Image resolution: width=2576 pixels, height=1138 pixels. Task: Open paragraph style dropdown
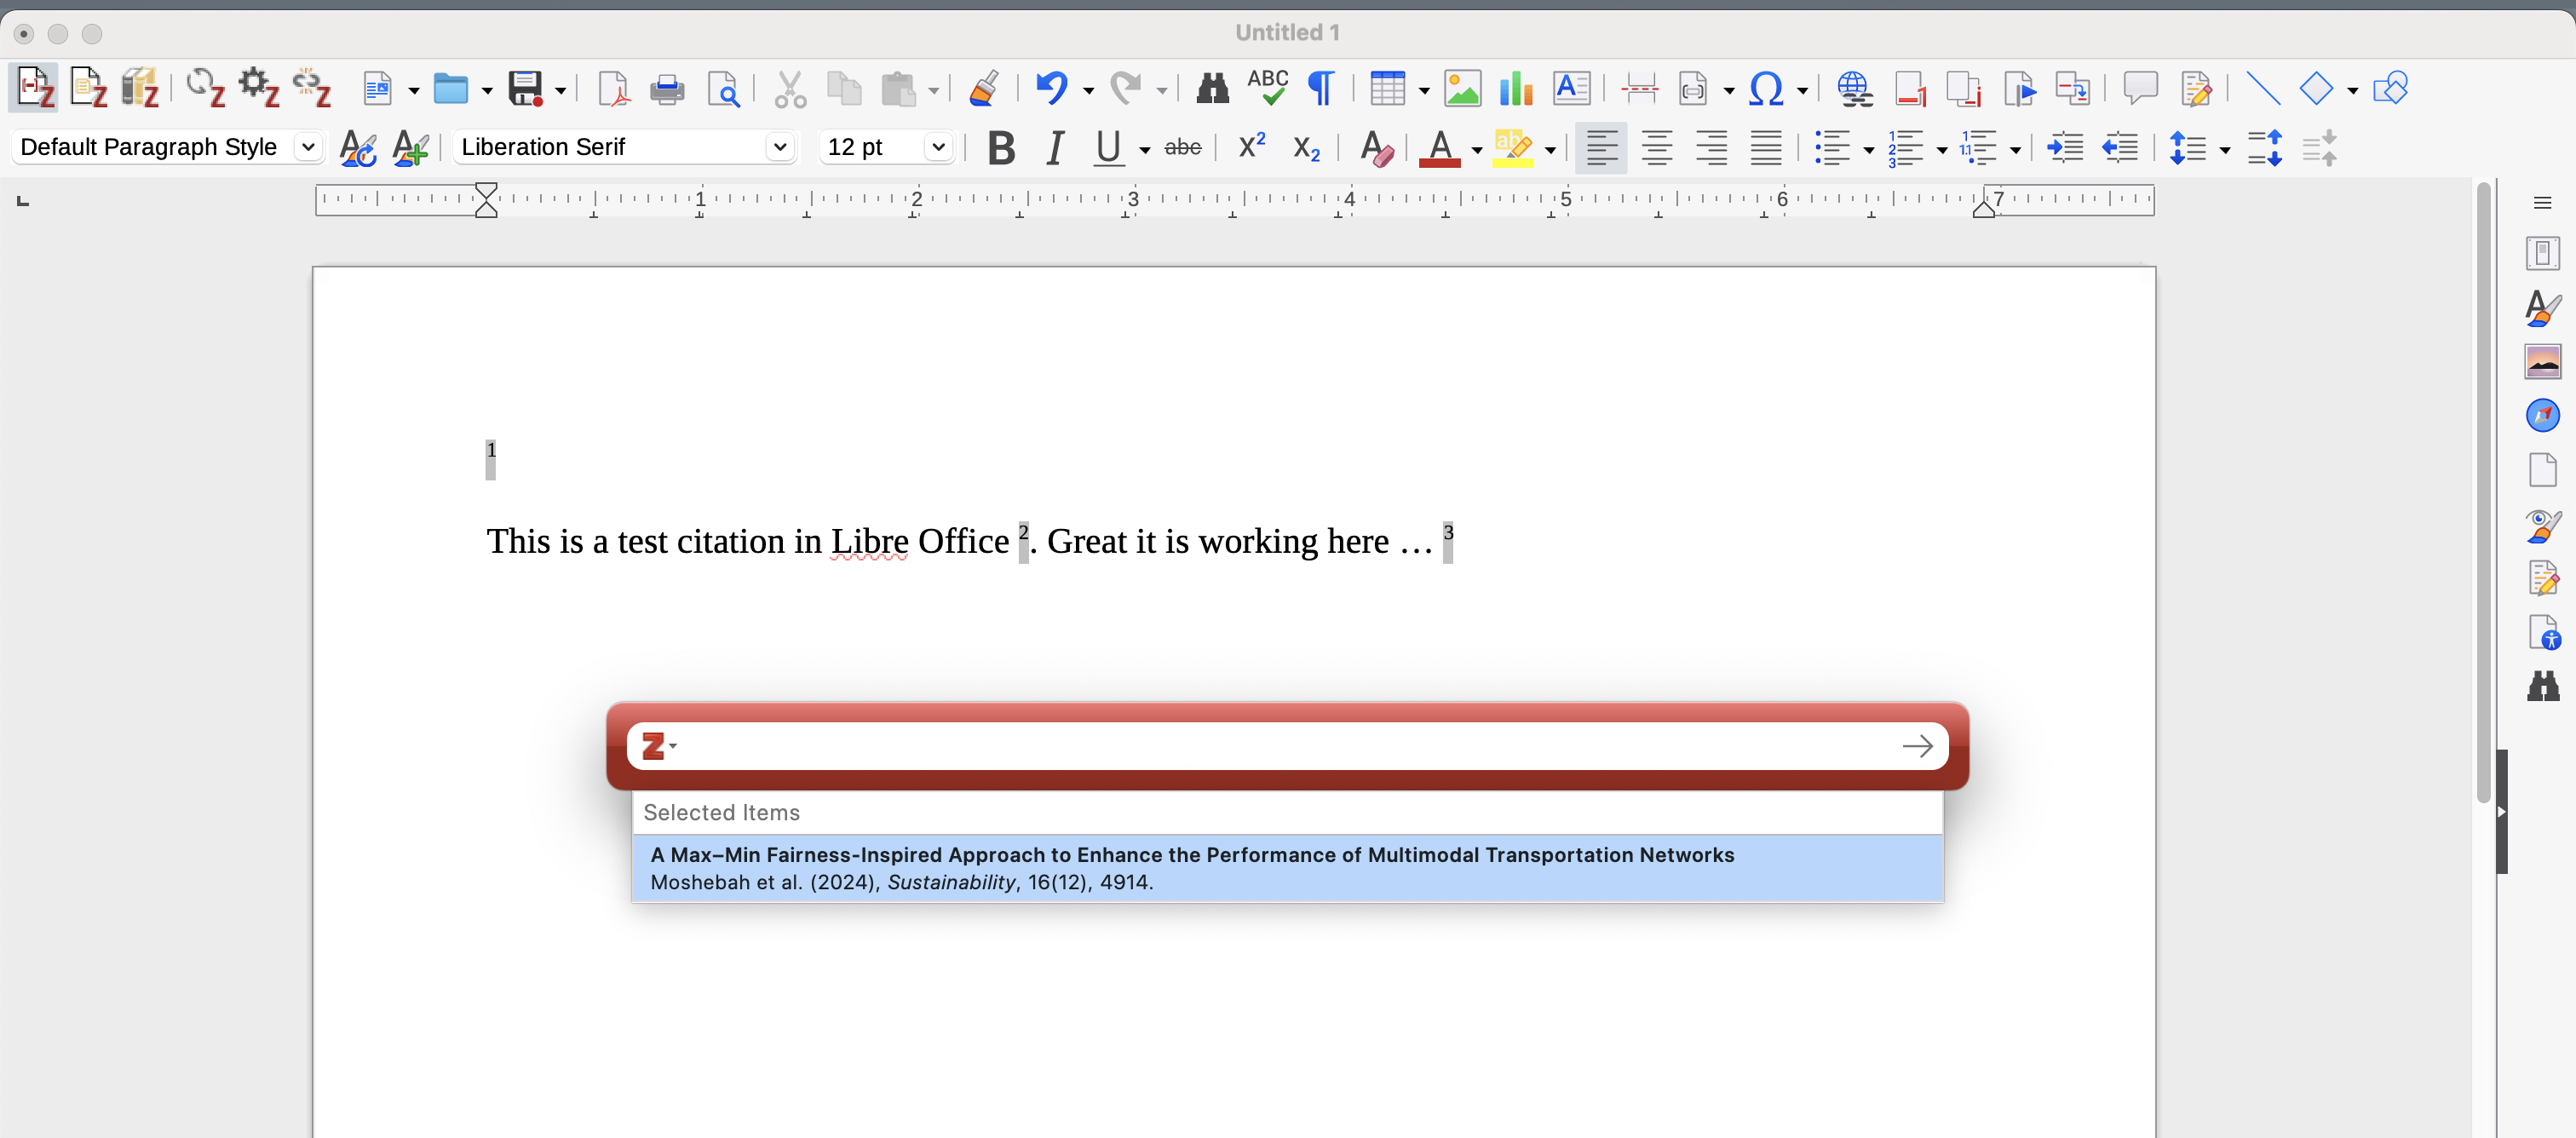point(308,147)
